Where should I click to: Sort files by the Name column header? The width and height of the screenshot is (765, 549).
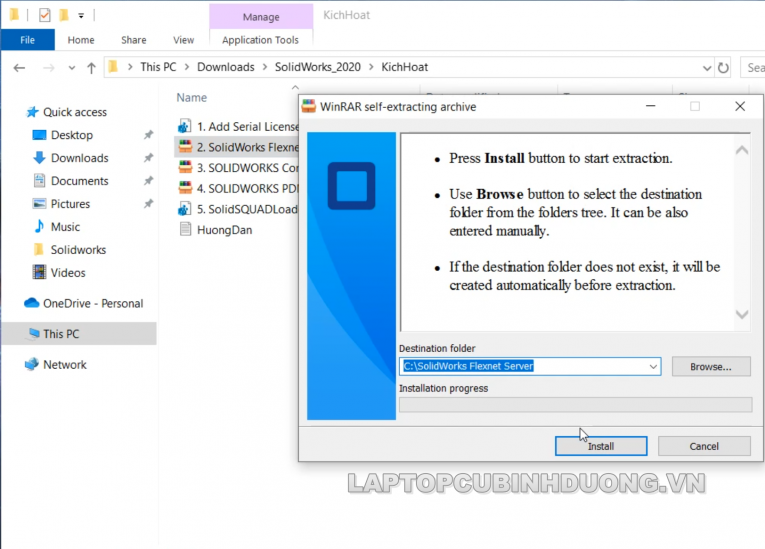[192, 98]
